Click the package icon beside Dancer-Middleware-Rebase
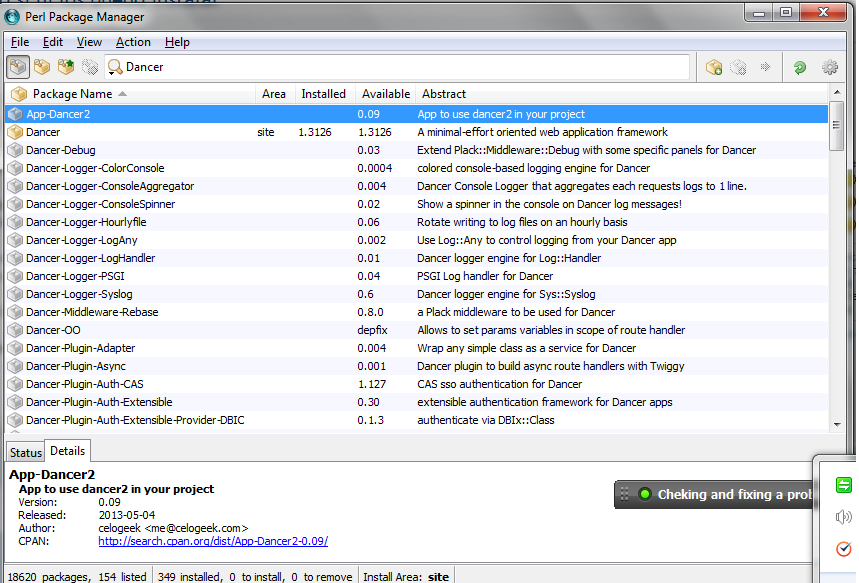Viewport: 859px width, 583px height. (15, 312)
